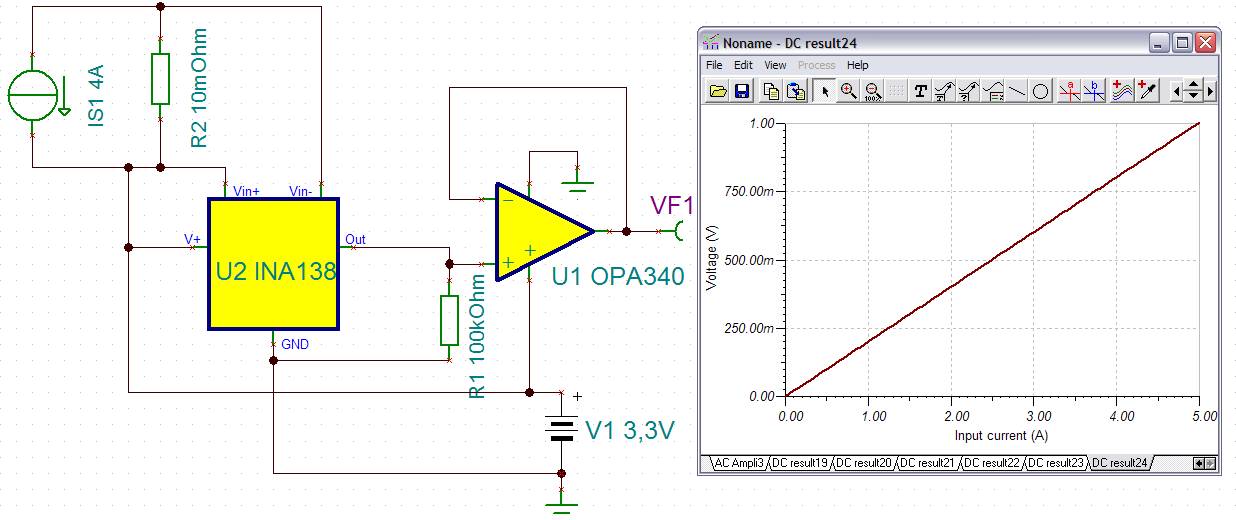Open the Help menu
The width and height of the screenshot is (1236, 520).
click(x=857, y=65)
